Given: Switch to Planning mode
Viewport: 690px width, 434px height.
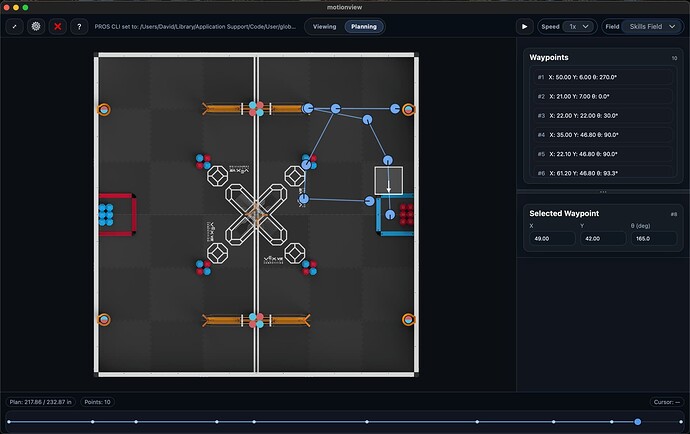Looking at the screenshot, I should (x=364, y=26).
